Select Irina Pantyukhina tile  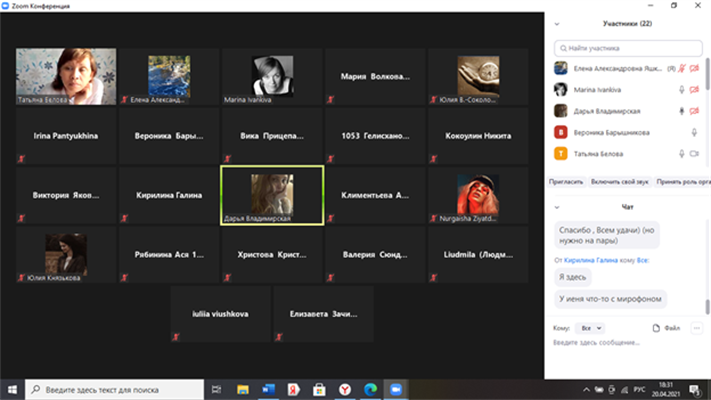point(66,136)
